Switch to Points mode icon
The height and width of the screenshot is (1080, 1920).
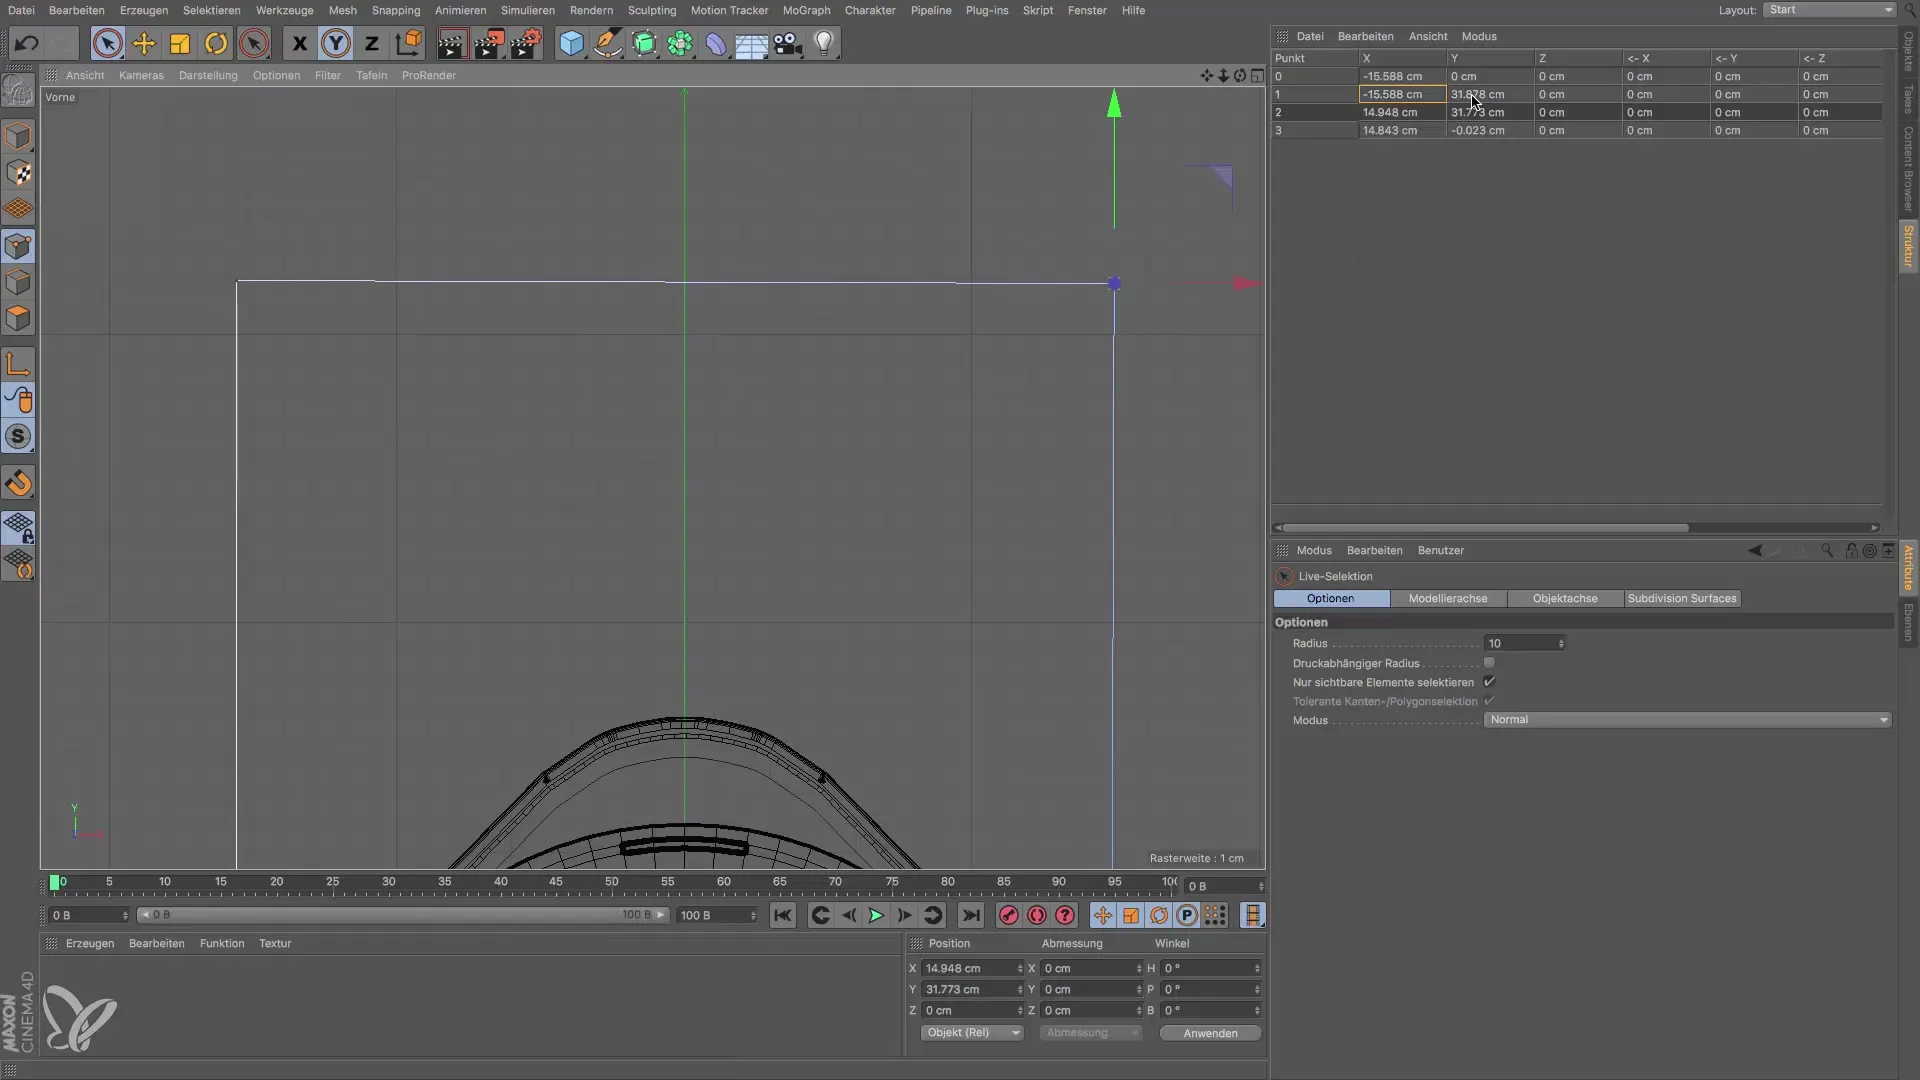coord(19,246)
